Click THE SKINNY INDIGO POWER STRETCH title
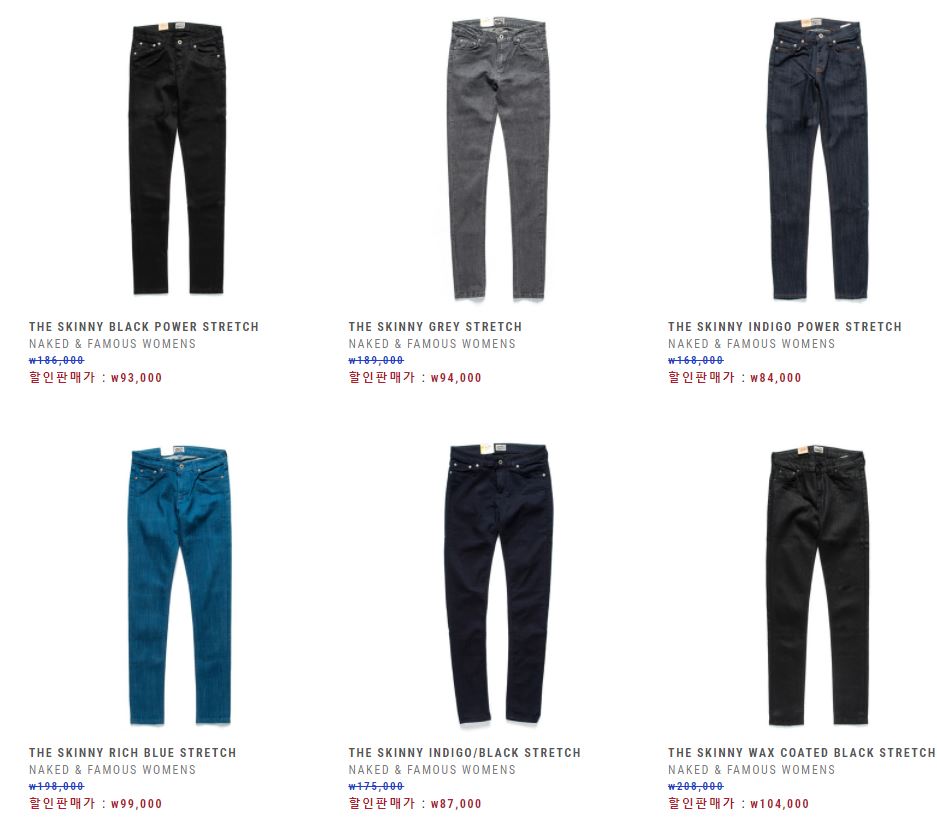 785,327
